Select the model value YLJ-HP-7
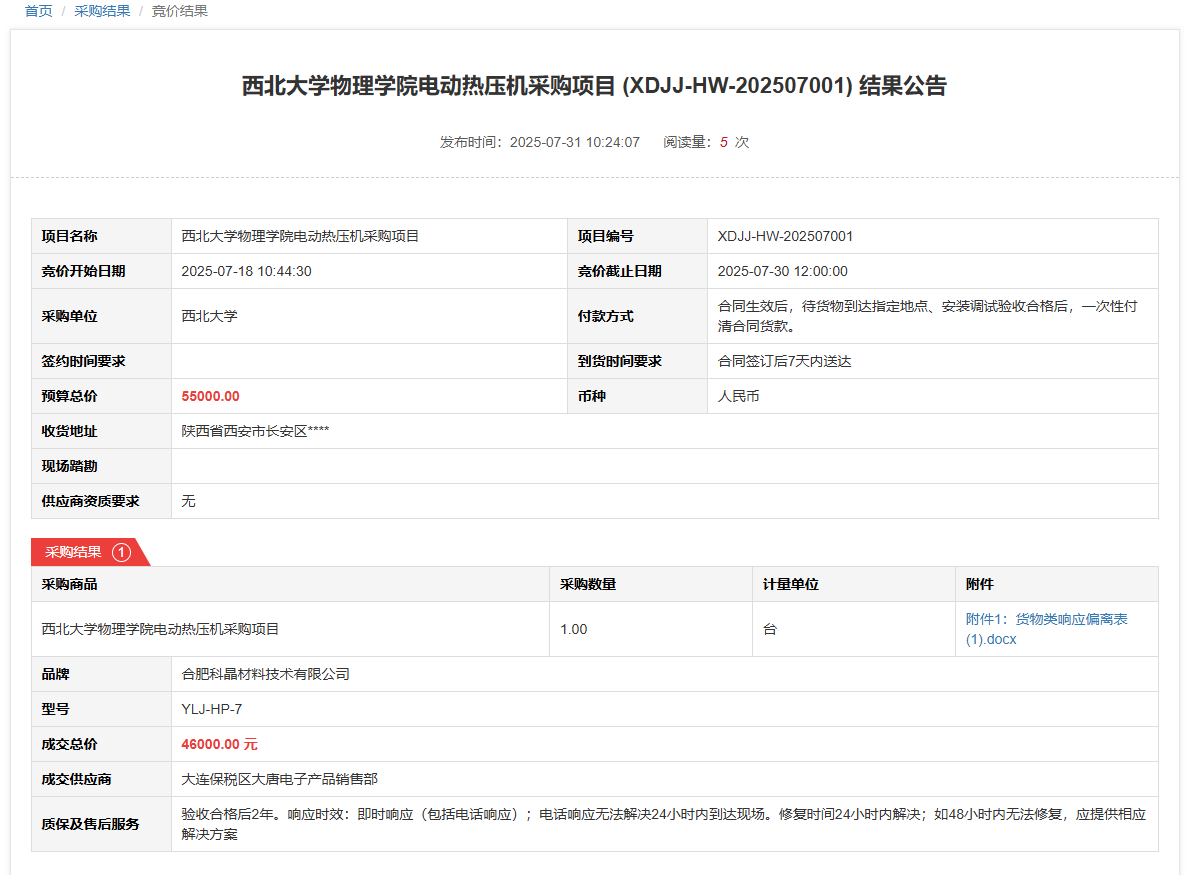The width and height of the screenshot is (1192, 875). tap(211, 710)
